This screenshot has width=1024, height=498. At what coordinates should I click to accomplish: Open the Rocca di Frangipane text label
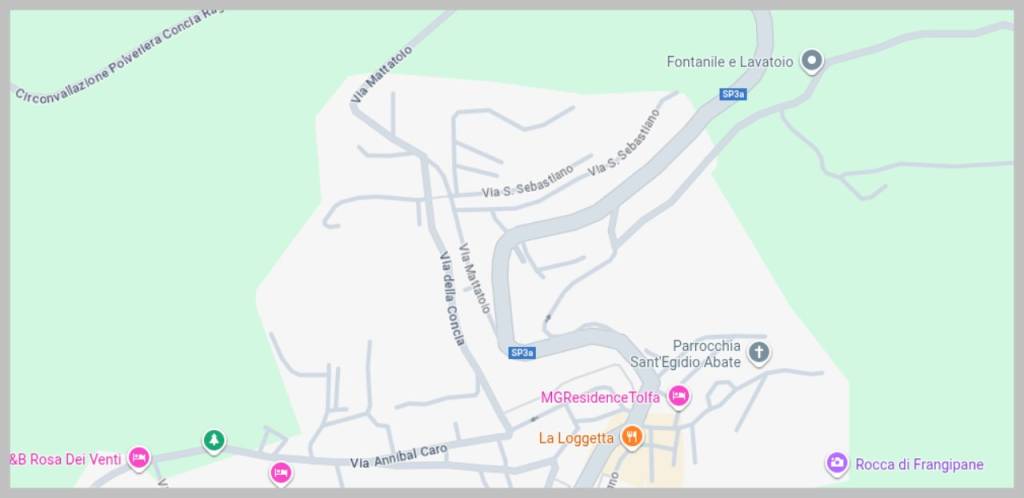pos(920,465)
